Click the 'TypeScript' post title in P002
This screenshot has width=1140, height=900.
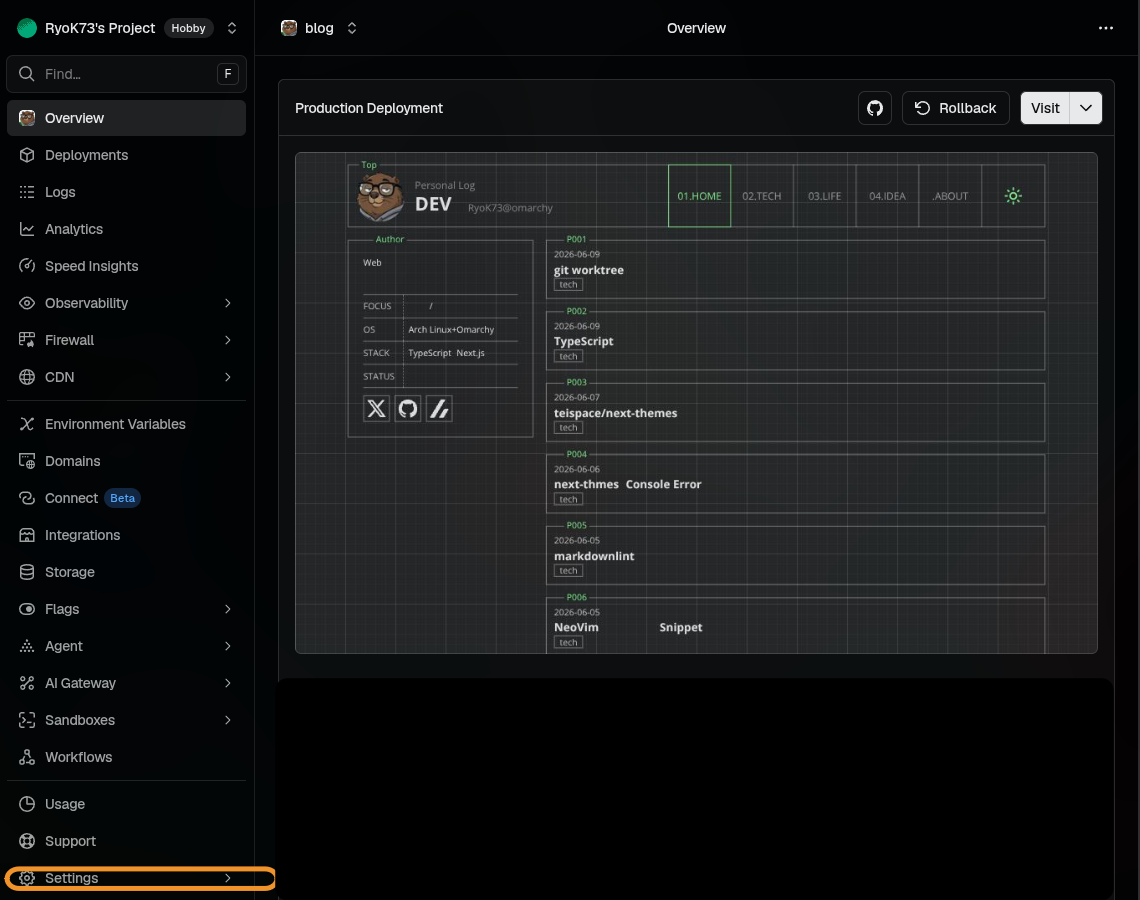click(584, 341)
